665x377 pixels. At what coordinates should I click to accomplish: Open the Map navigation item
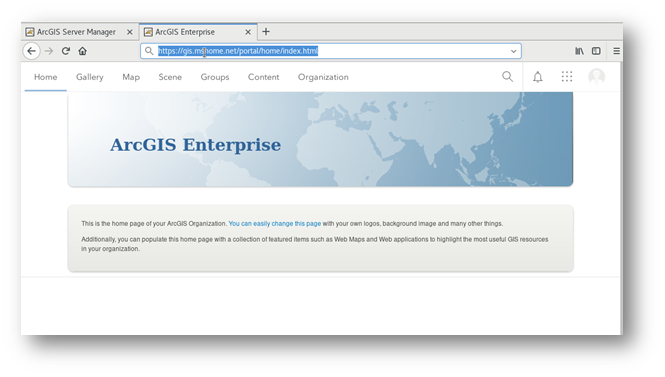tap(131, 77)
